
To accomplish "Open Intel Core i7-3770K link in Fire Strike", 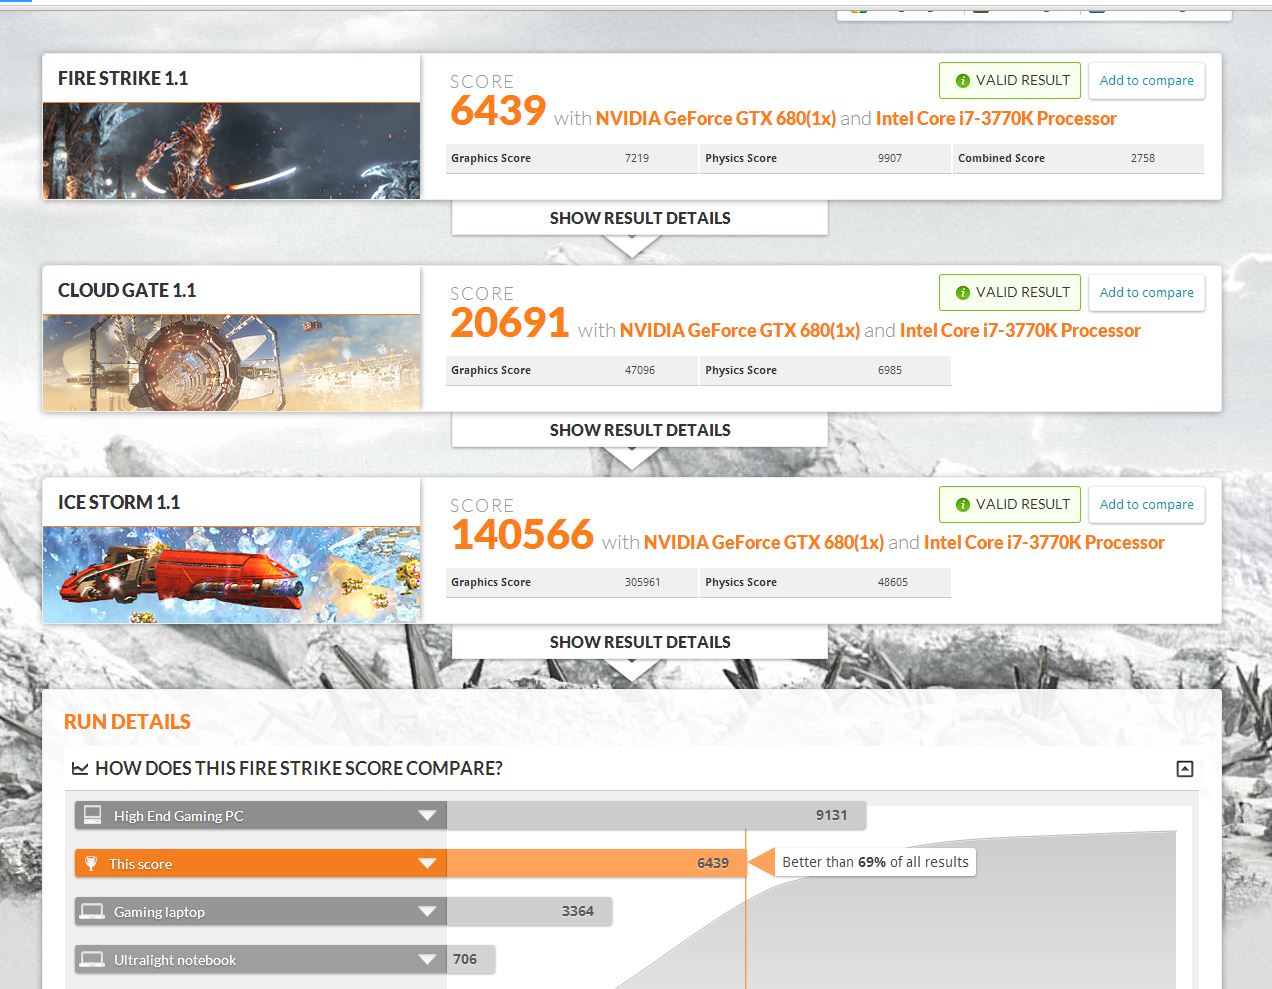I will point(996,118).
